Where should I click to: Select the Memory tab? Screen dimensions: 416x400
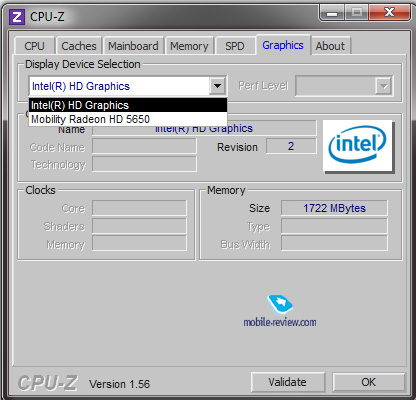[189, 46]
